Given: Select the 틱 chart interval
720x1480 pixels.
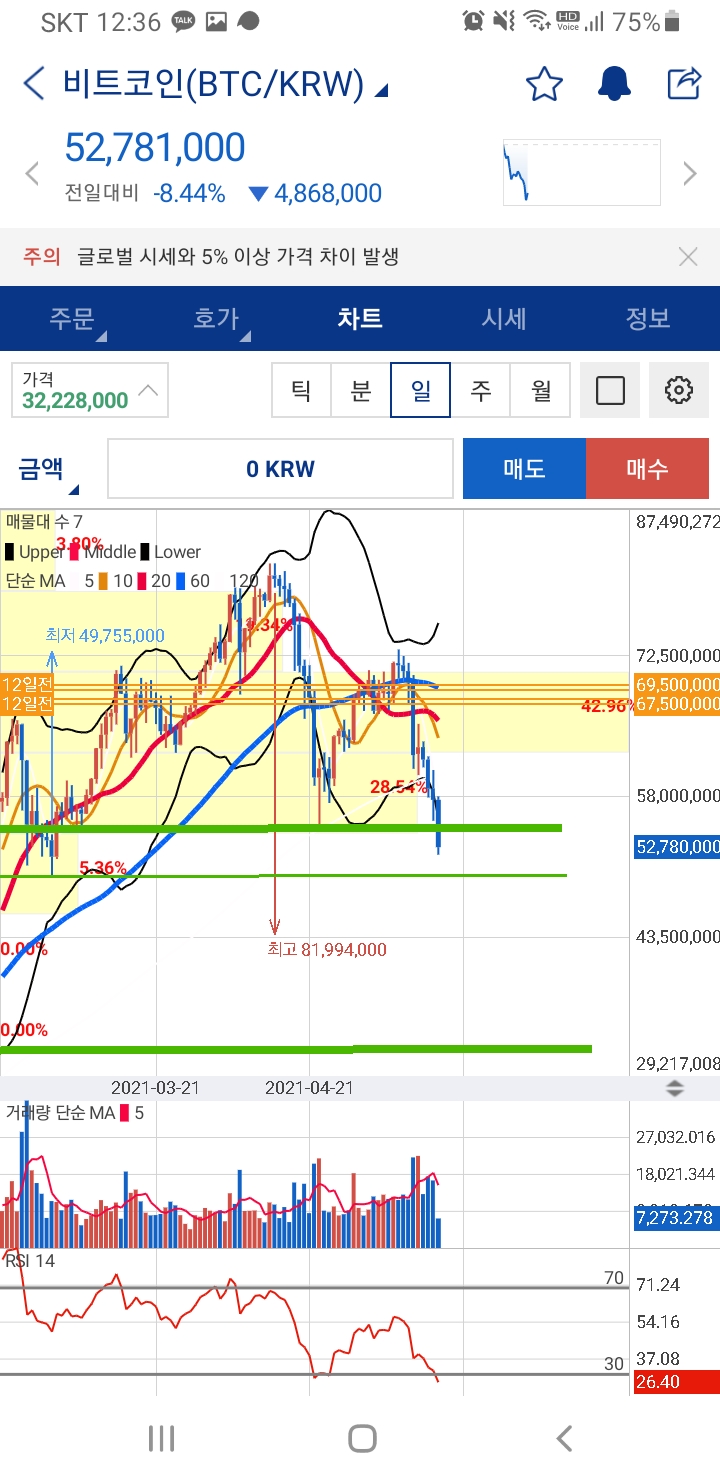Looking at the screenshot, I should pos(301,390).
